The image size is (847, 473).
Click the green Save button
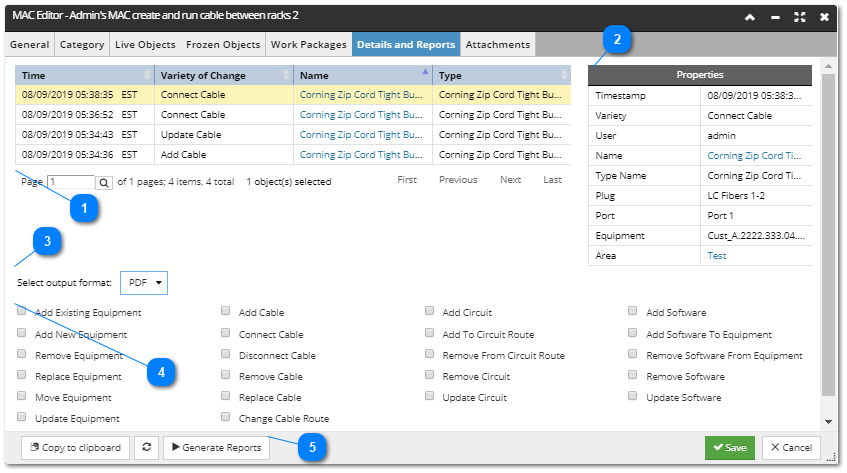(x=730, y=448)
